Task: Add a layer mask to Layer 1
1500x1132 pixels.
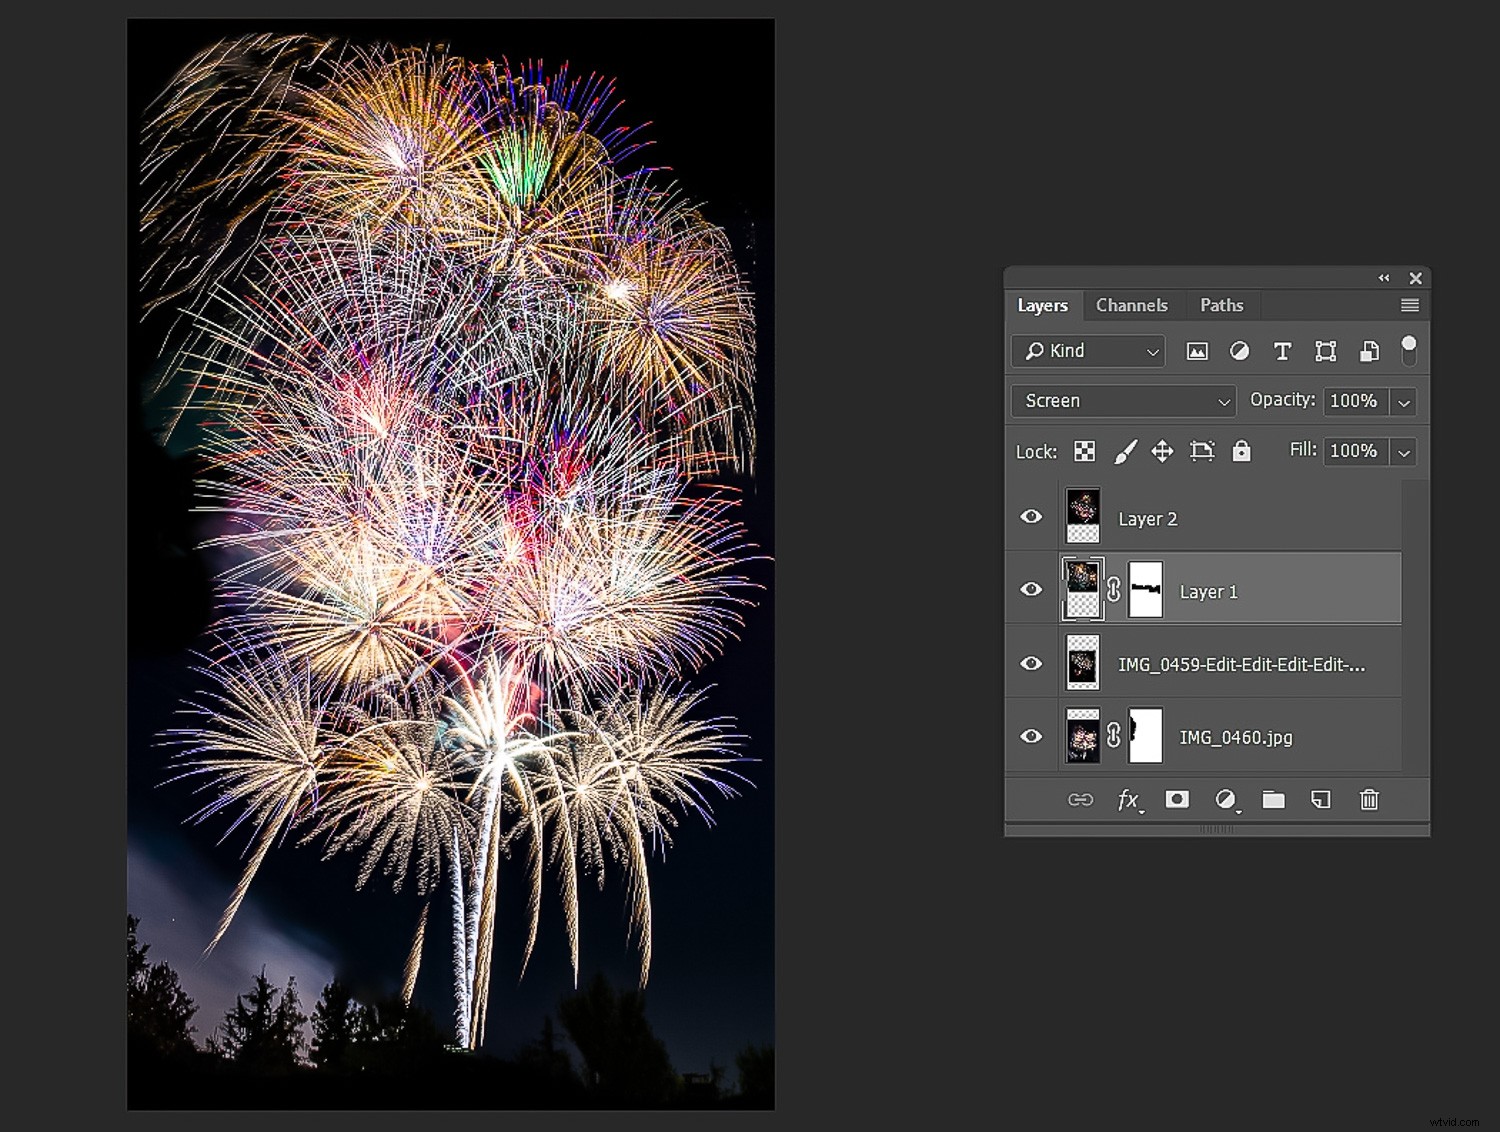Action: pos(1177,800)
